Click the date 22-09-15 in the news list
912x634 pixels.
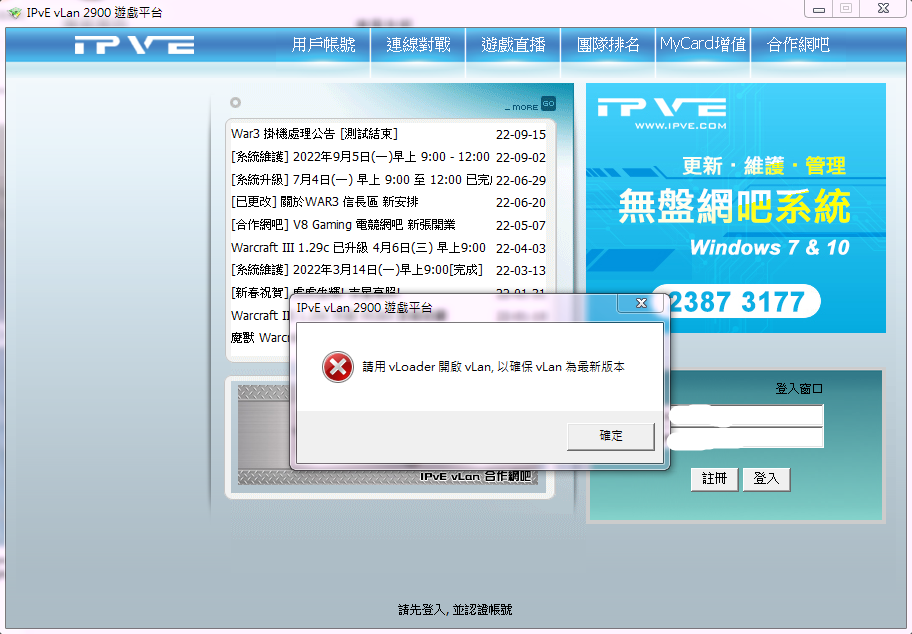pyautogui.click(x=521, y=135)
